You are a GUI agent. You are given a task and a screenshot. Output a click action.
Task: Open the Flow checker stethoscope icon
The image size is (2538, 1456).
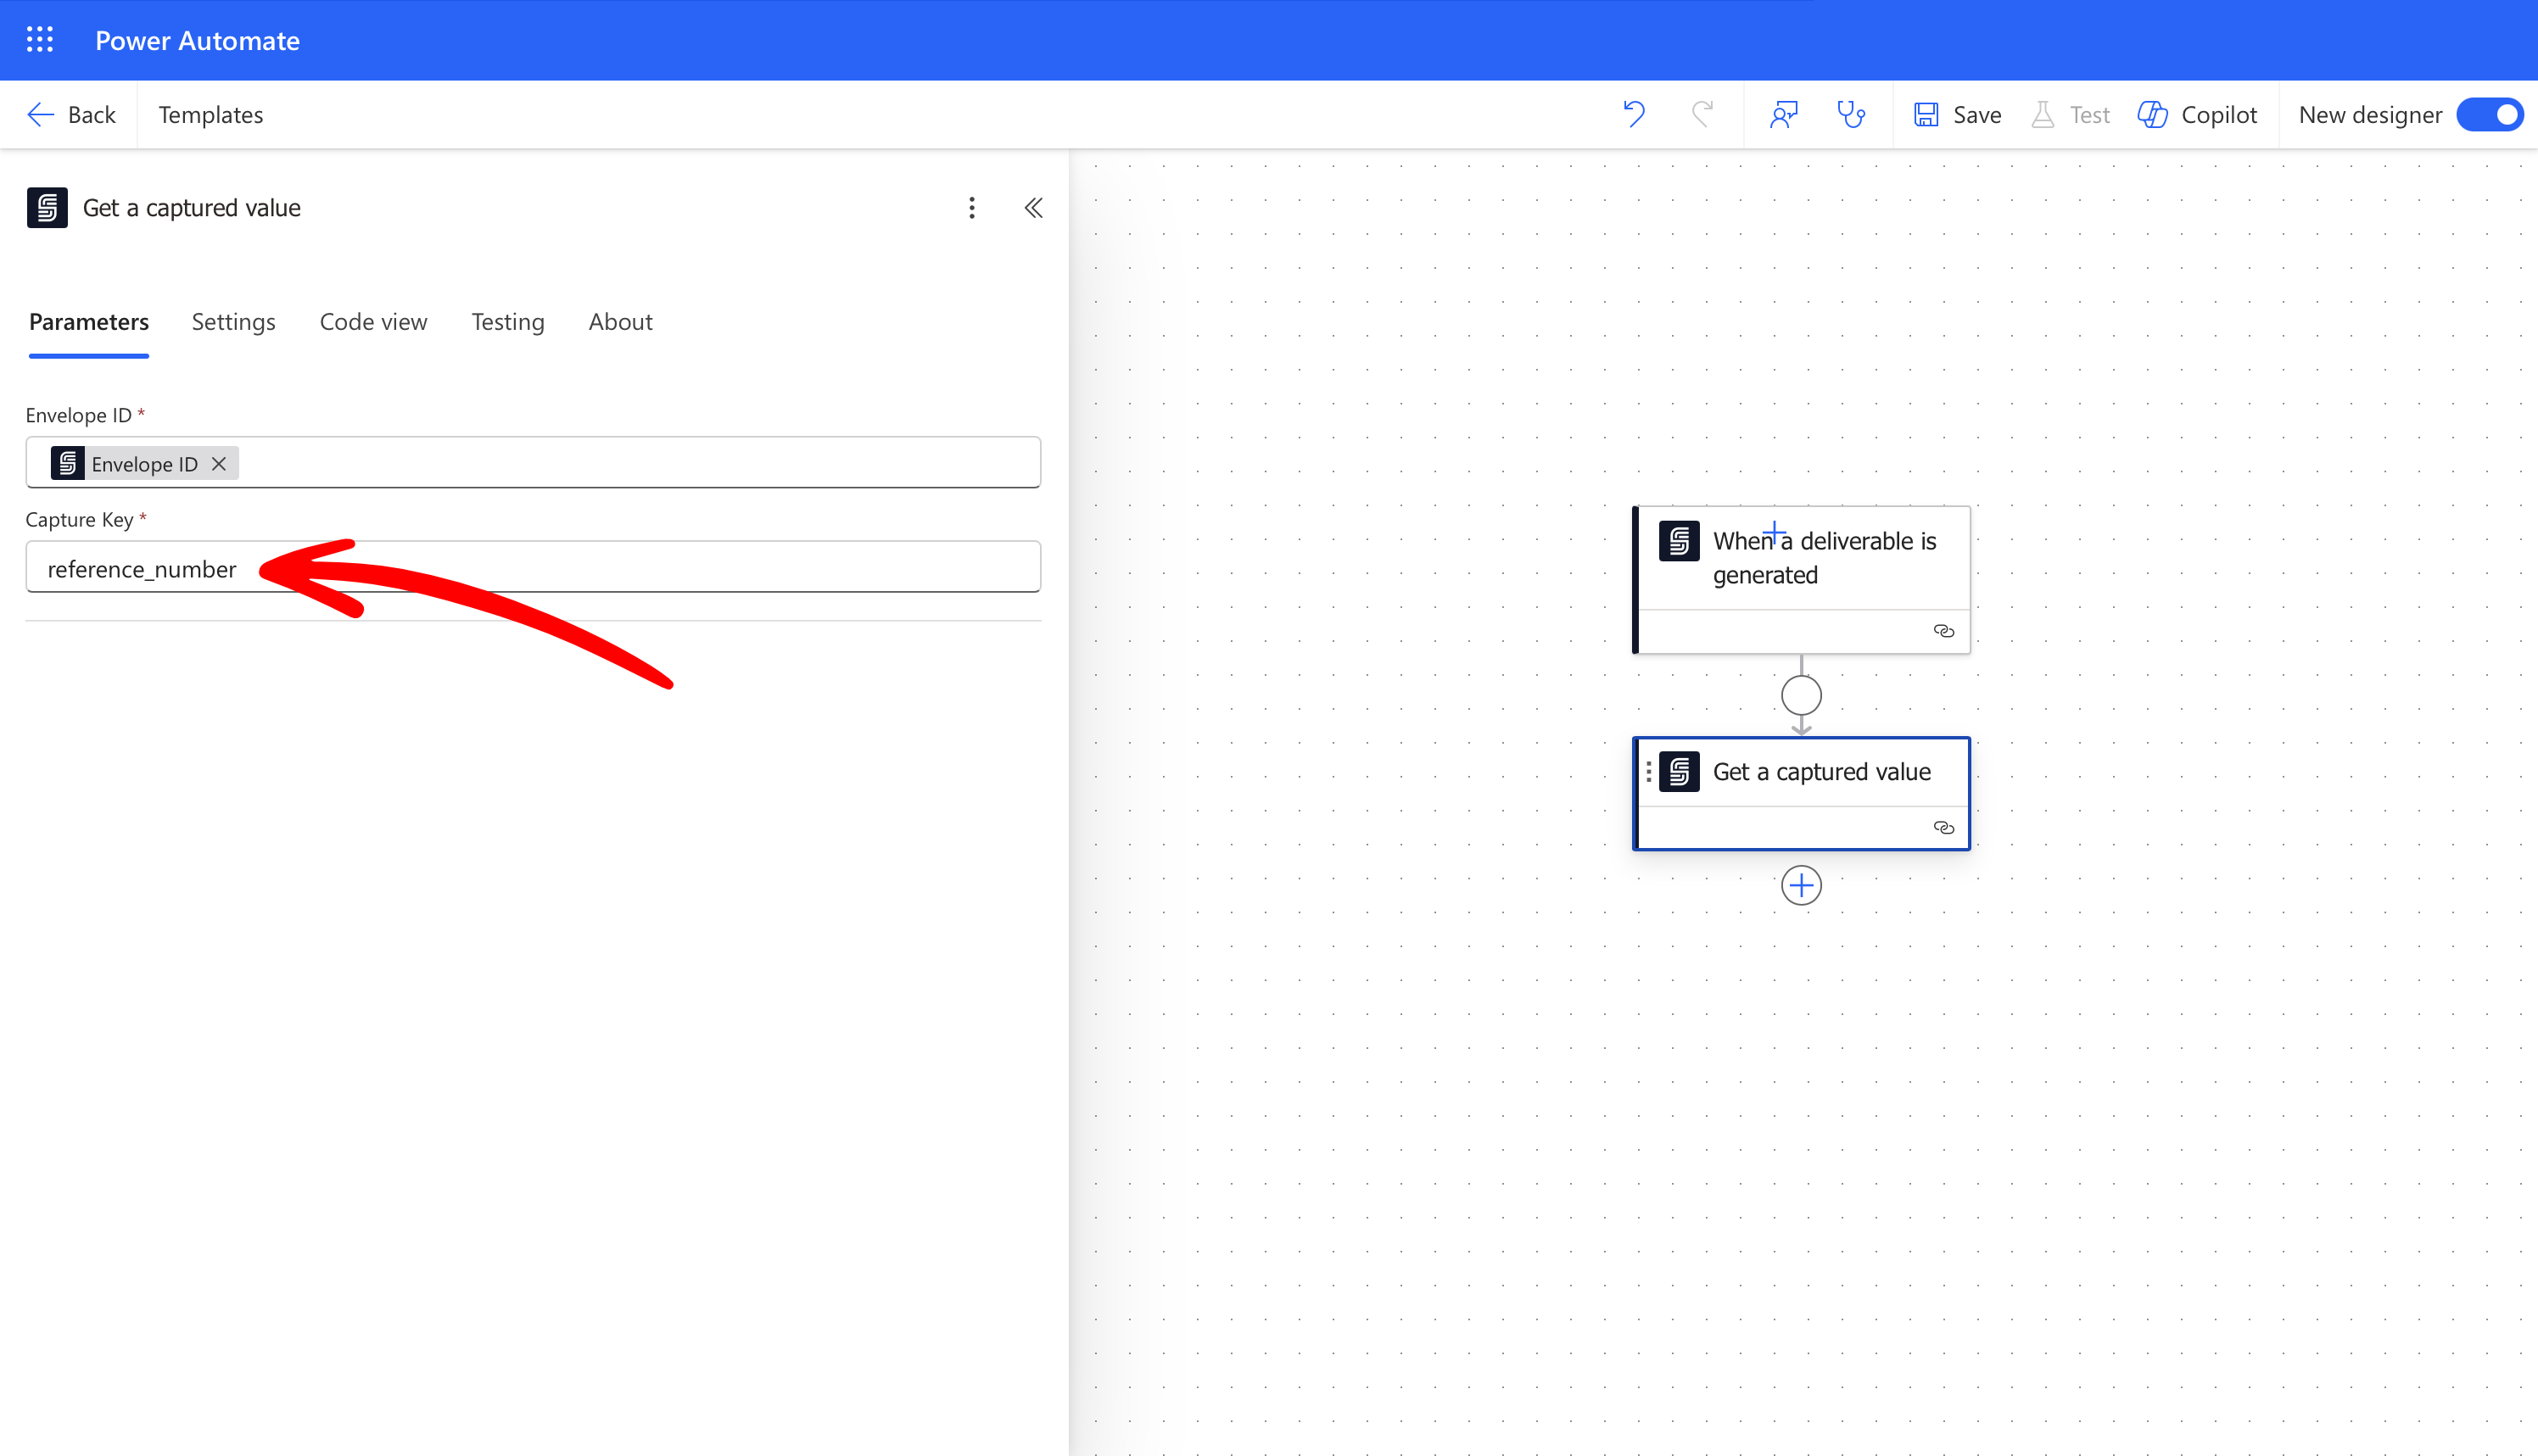[x=1851, y=114]
